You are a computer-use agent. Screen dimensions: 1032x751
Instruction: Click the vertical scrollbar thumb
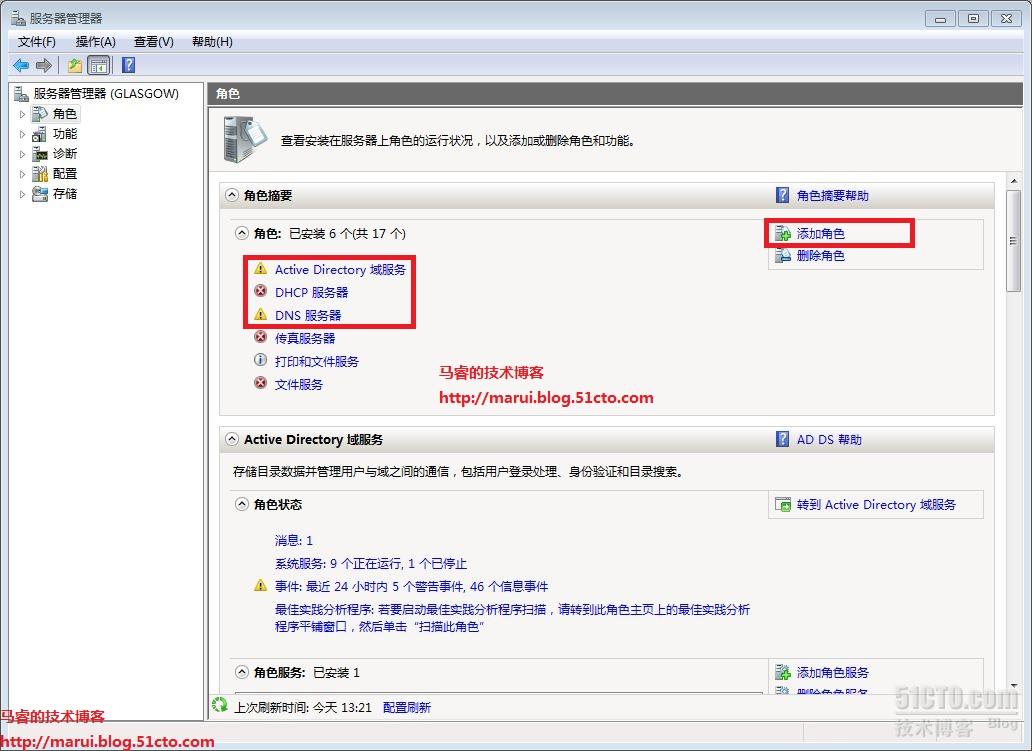coord(1014,241)
